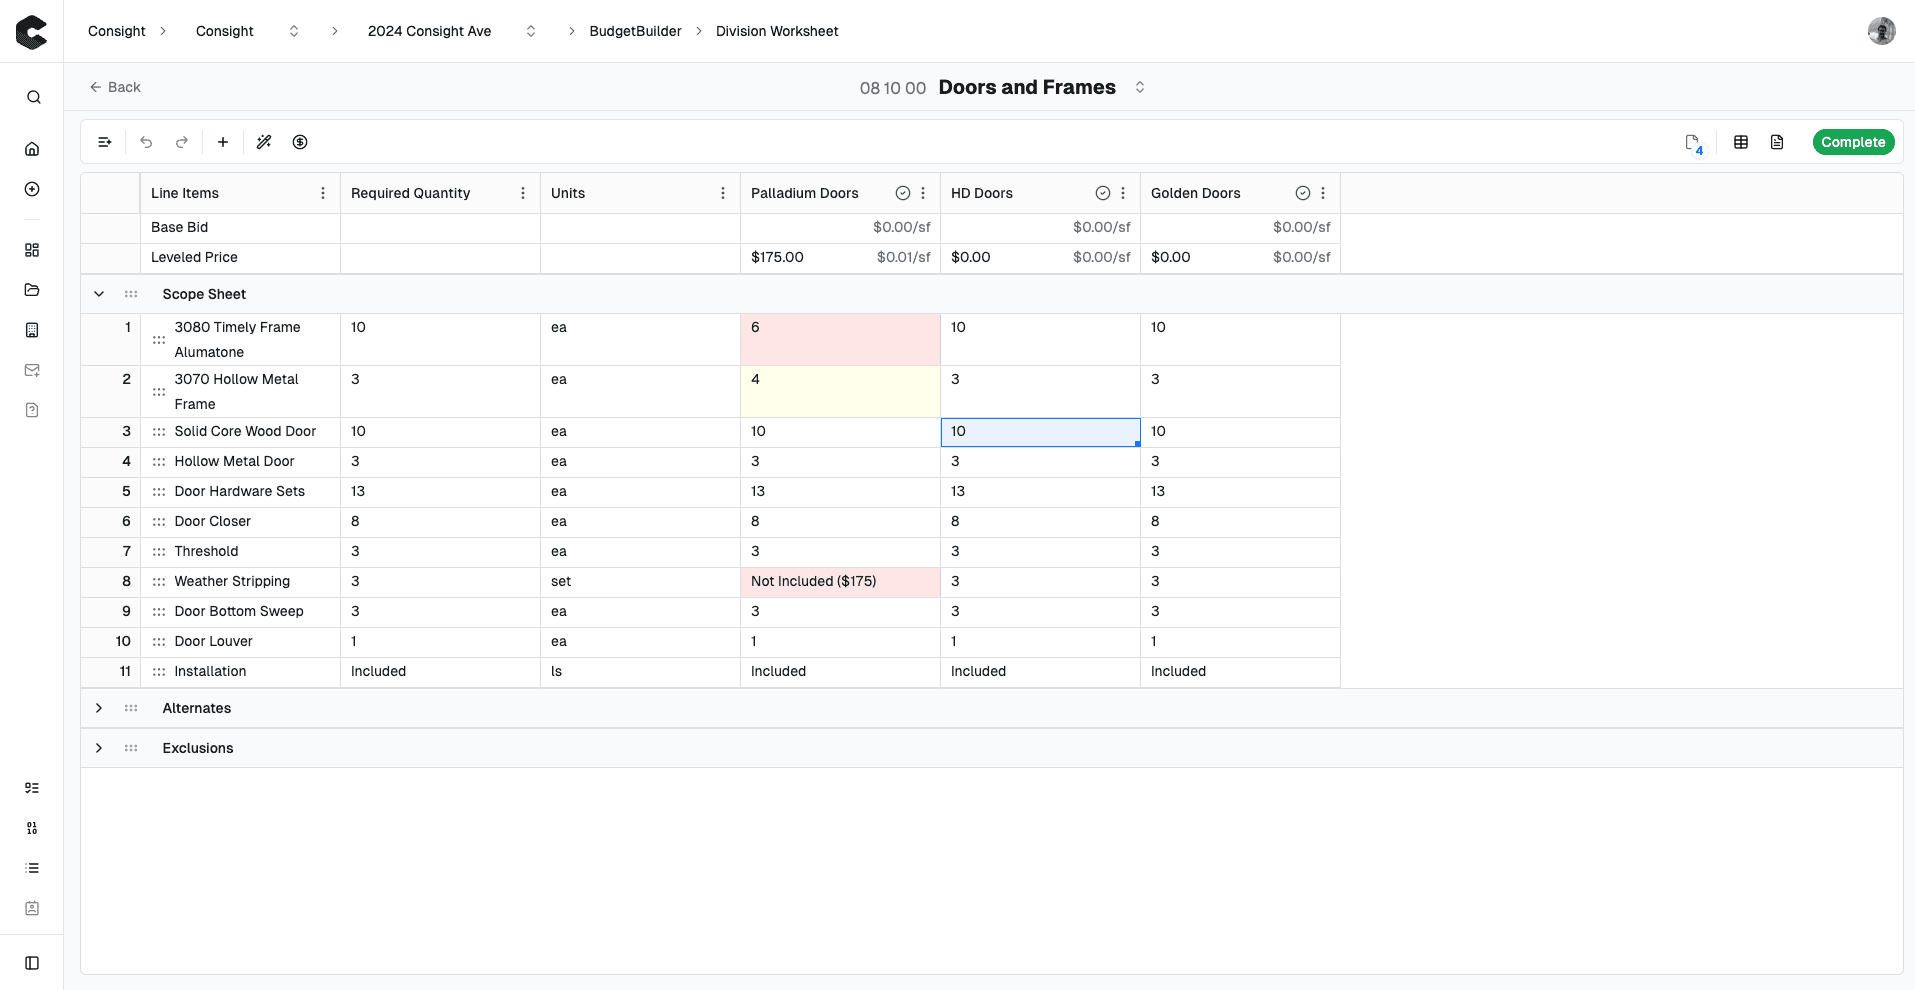Click the plus add row icon
The height and width of the screenshot is (990, 1915).
[x=223, y=142]
